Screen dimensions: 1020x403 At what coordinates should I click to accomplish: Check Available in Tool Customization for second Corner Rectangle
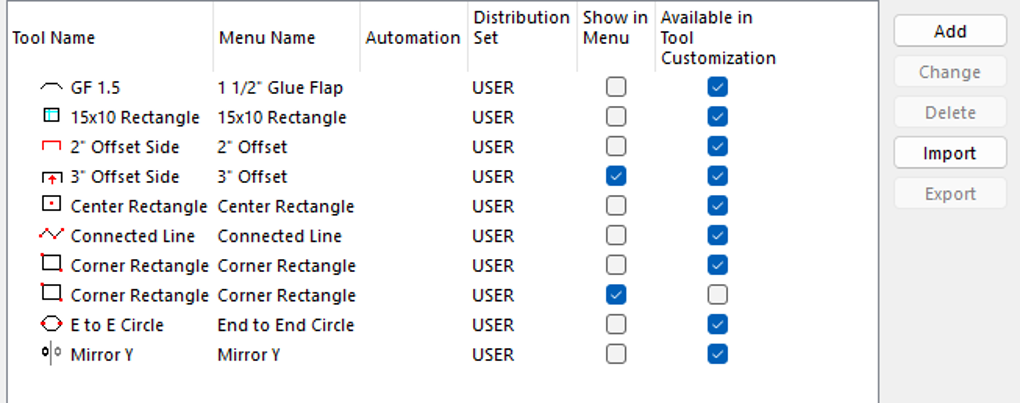coord(718,295)
